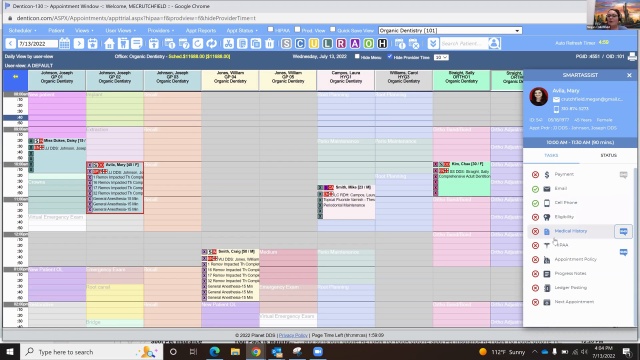Click the scissors cut appointment icon
Viewport: 640px width, 360px height.
[229, 43]
